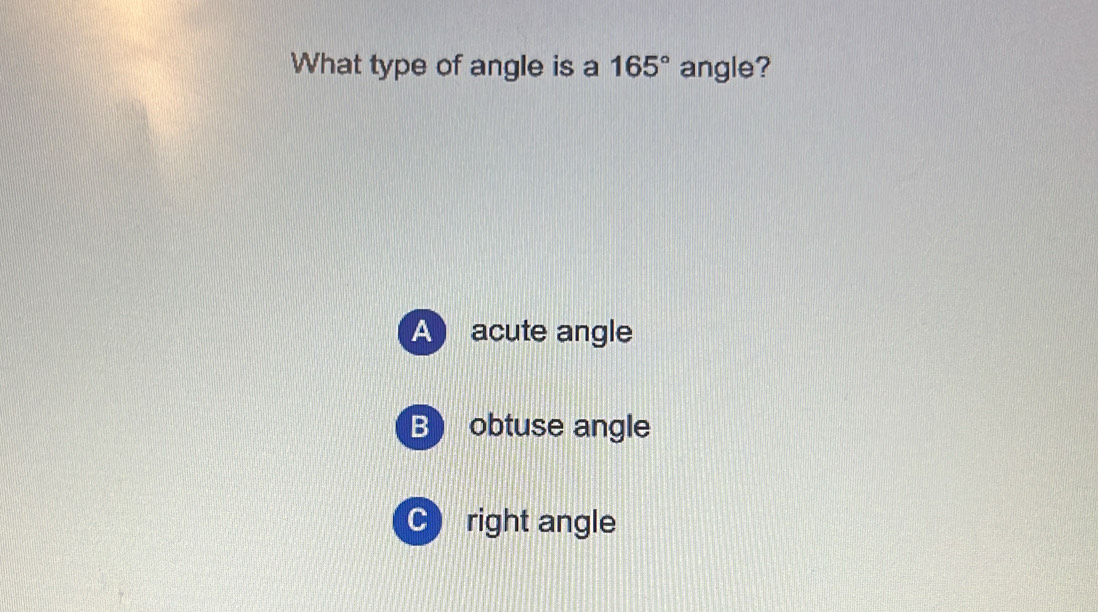Screen dimensions: 1098x612
Task: Click the white letter A inside its circle
Action: (423, 333)
